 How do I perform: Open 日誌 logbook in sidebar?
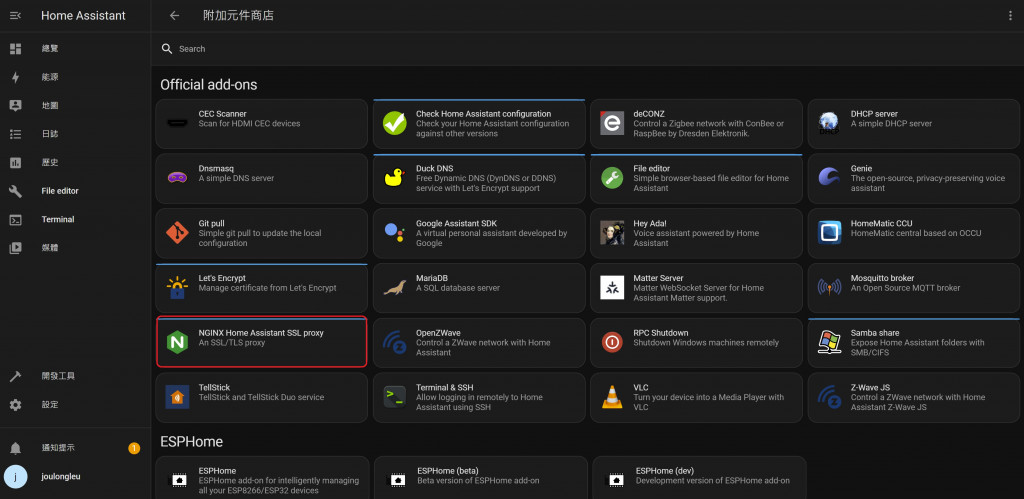tap(75, 134)
